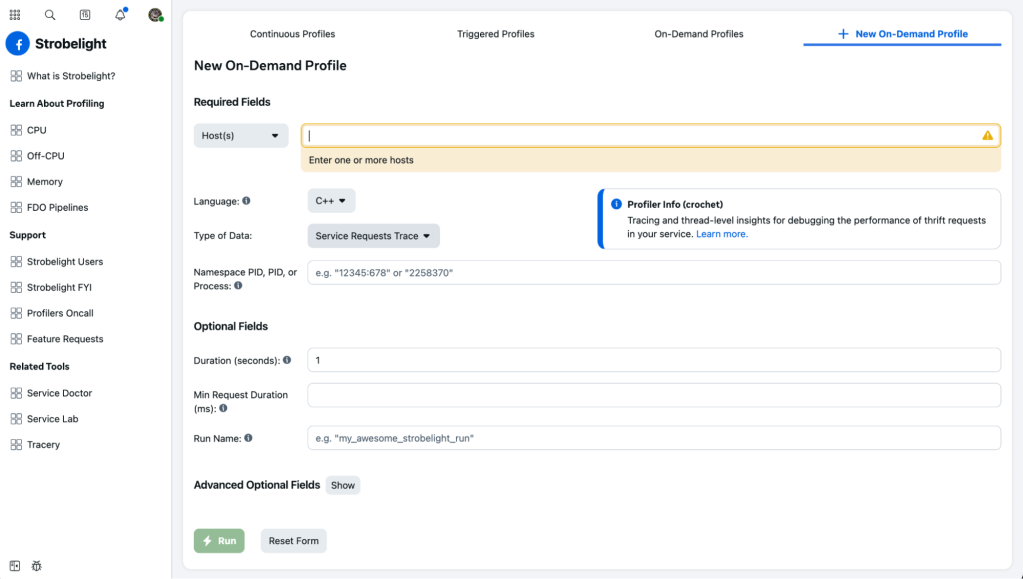
Task: Open the notifications bell icon
Action: pyautogui.click(x=120, y=15)
